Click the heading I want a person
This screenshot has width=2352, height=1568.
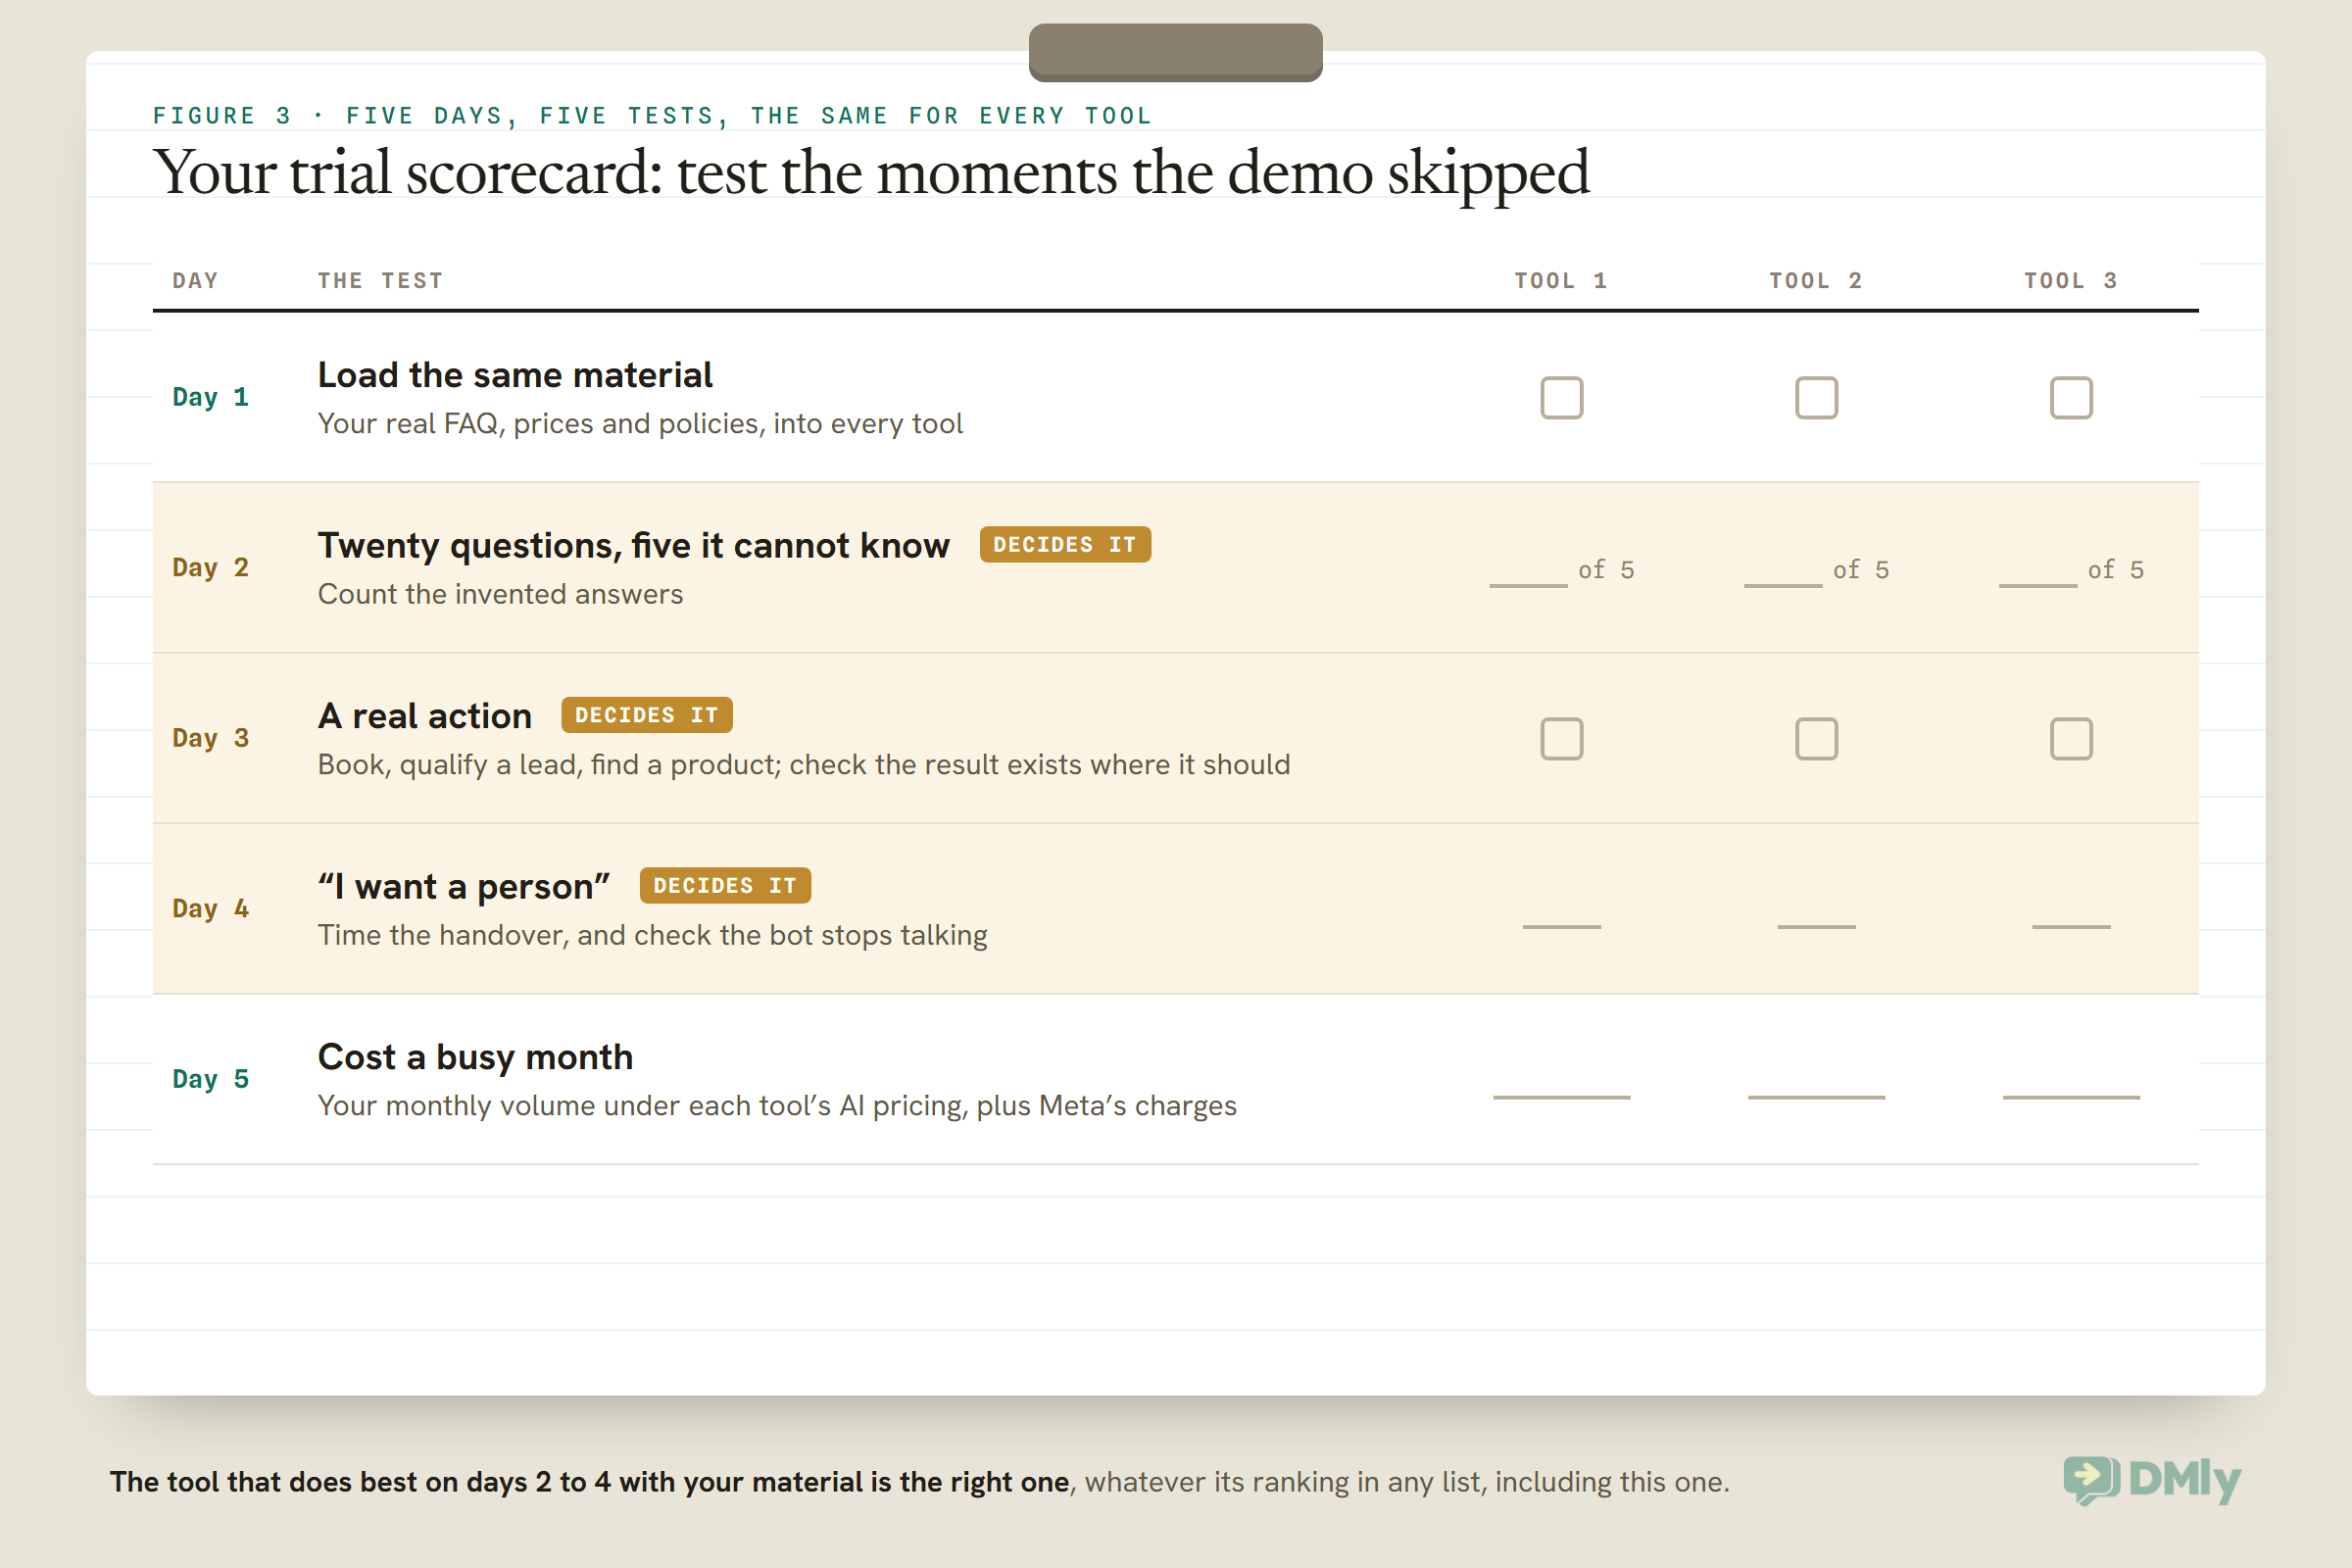(x=464, y=887)
